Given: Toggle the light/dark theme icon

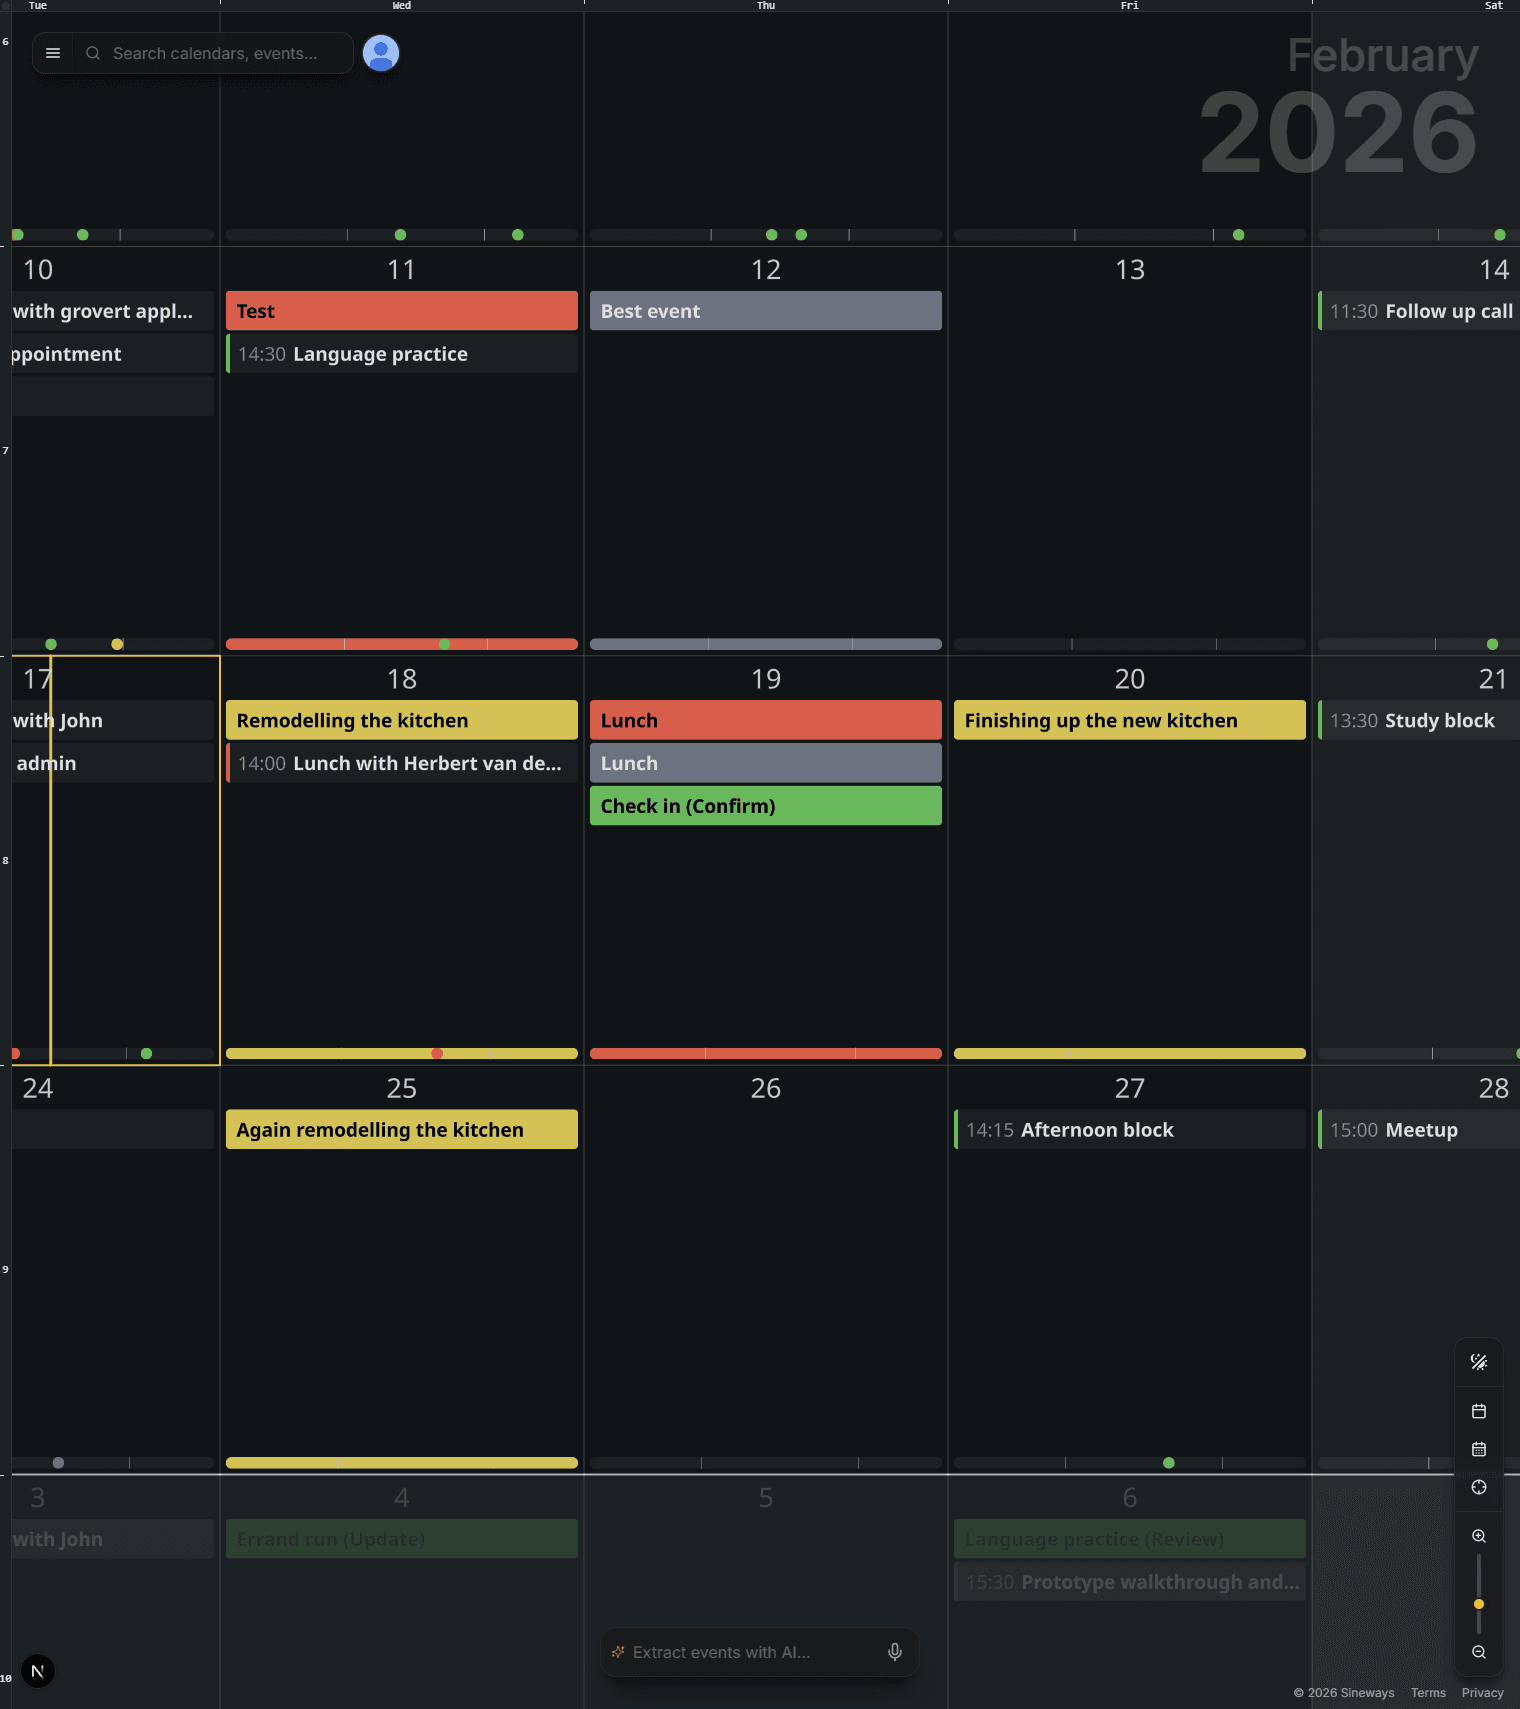Looking at the screenshot, I should point(1478,1362).
